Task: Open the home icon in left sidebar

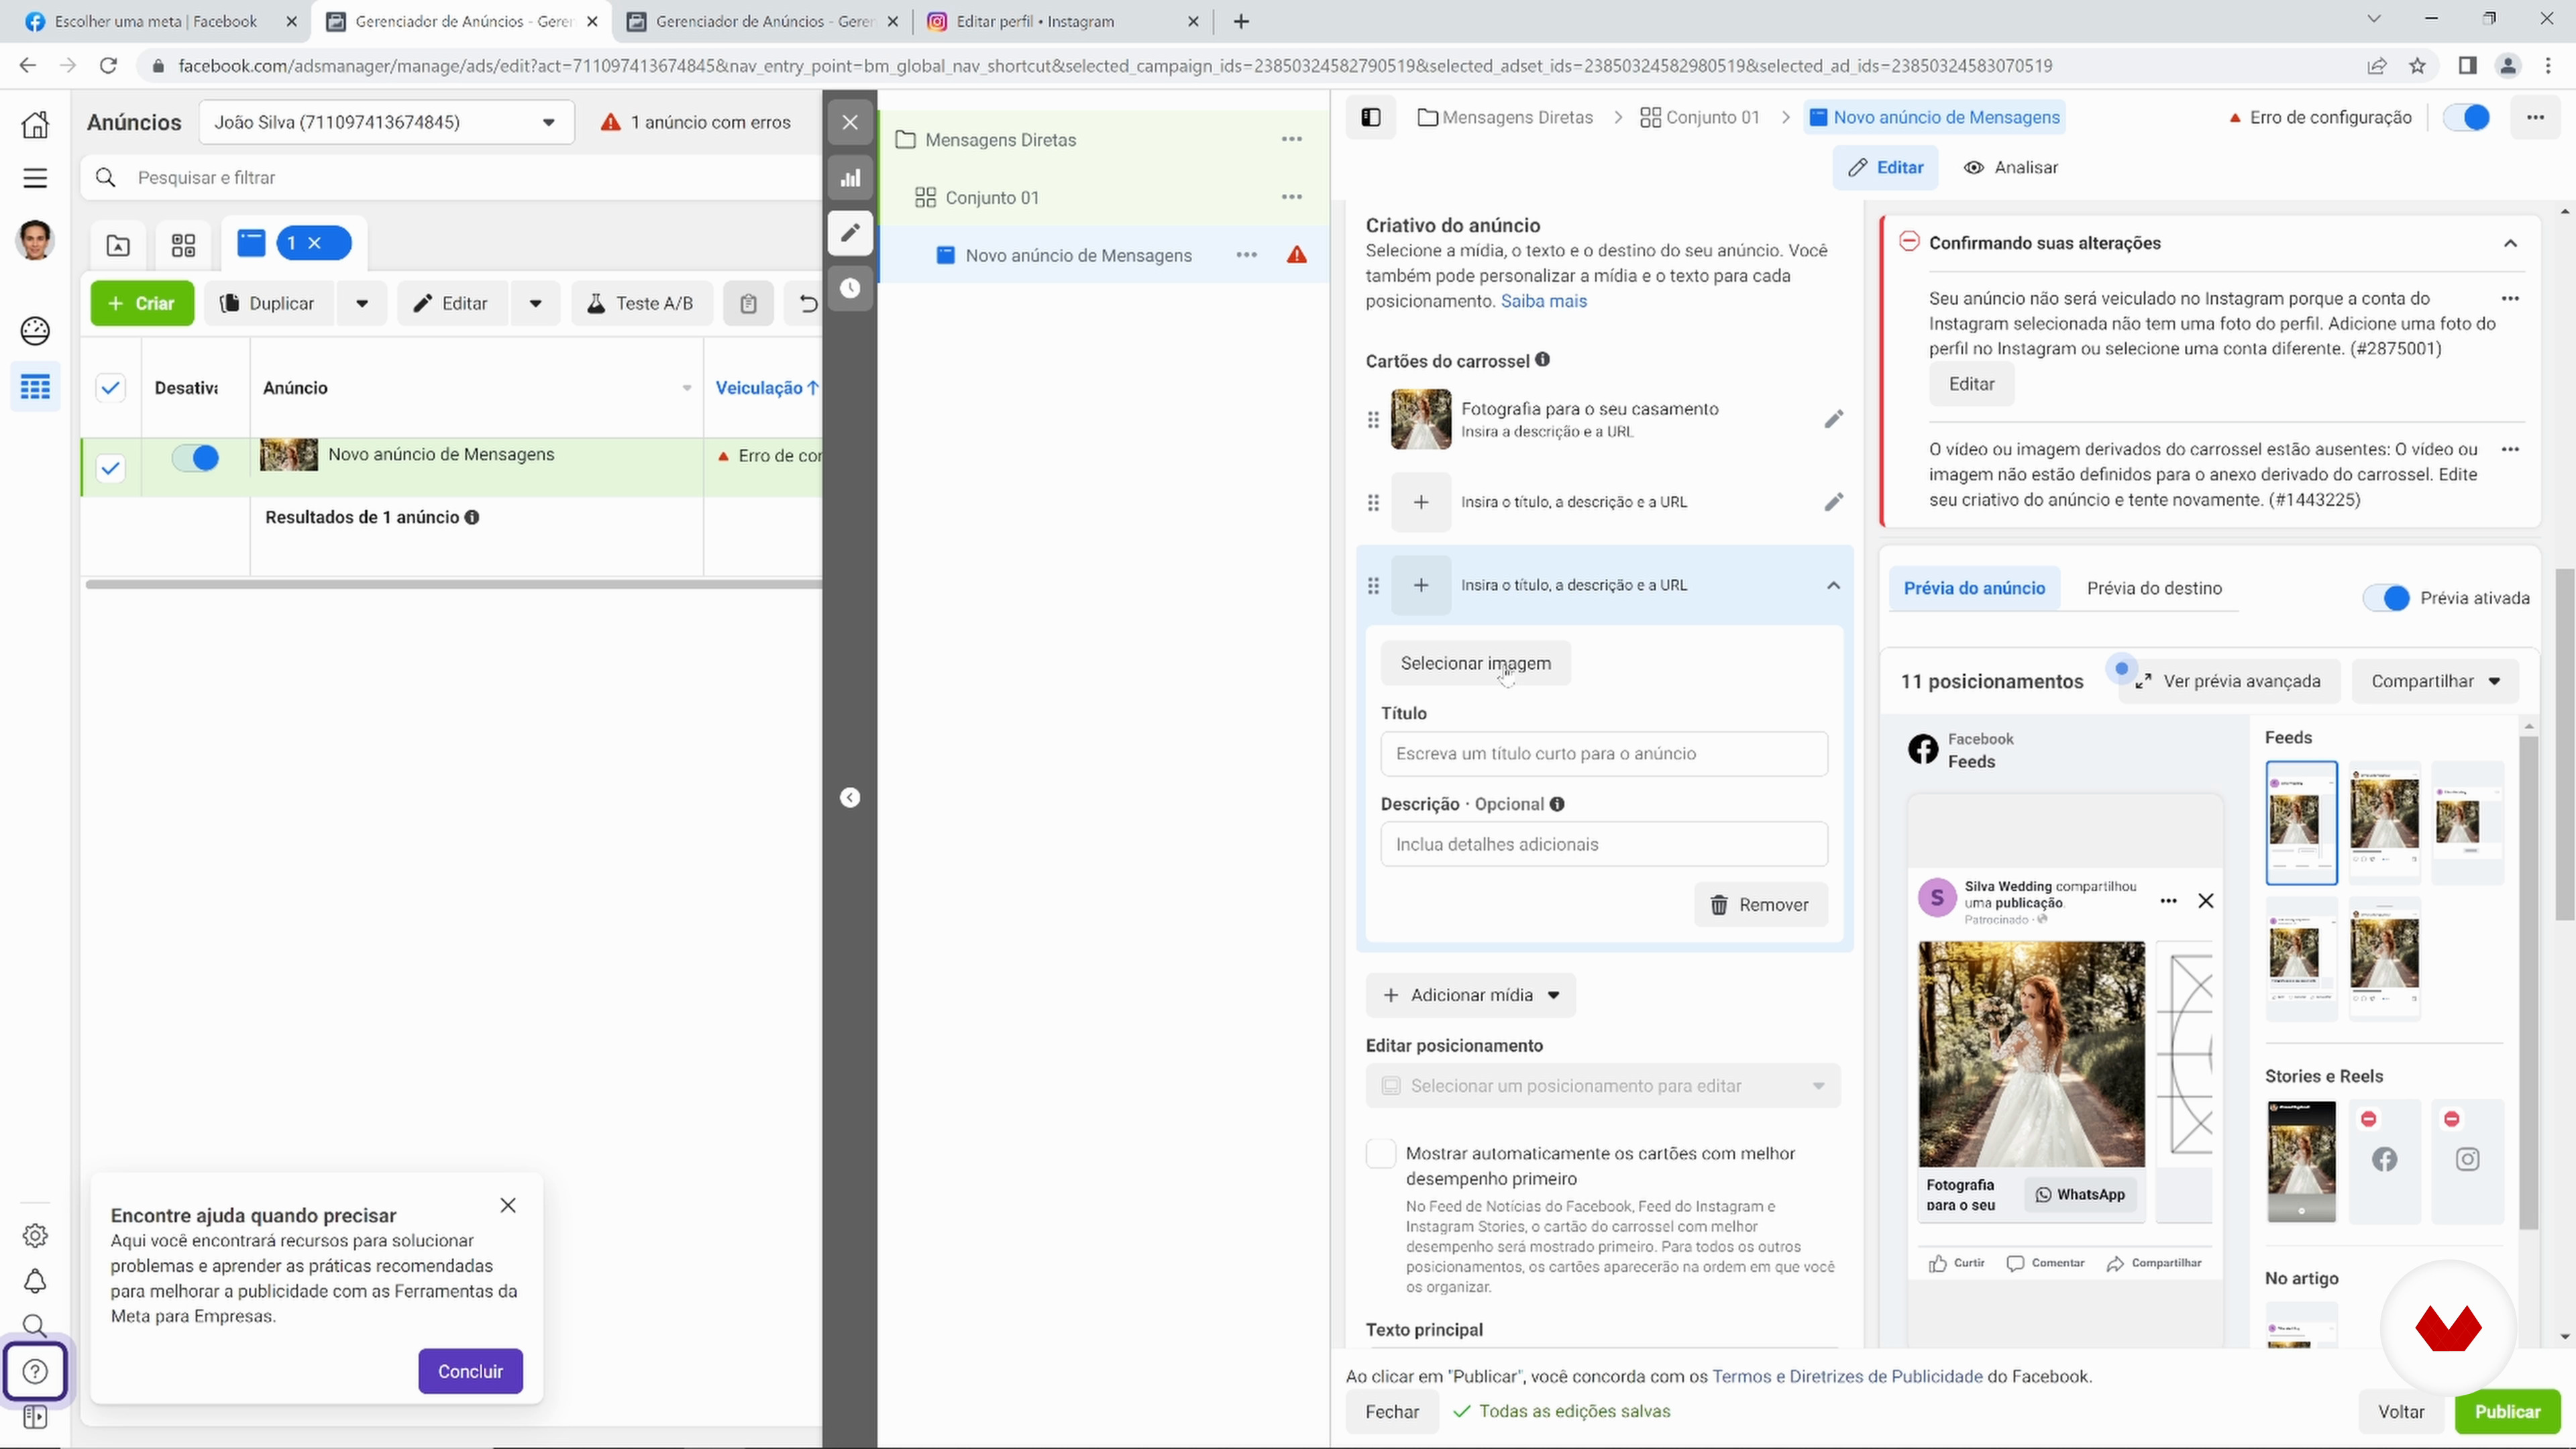Action: [35, 124]
